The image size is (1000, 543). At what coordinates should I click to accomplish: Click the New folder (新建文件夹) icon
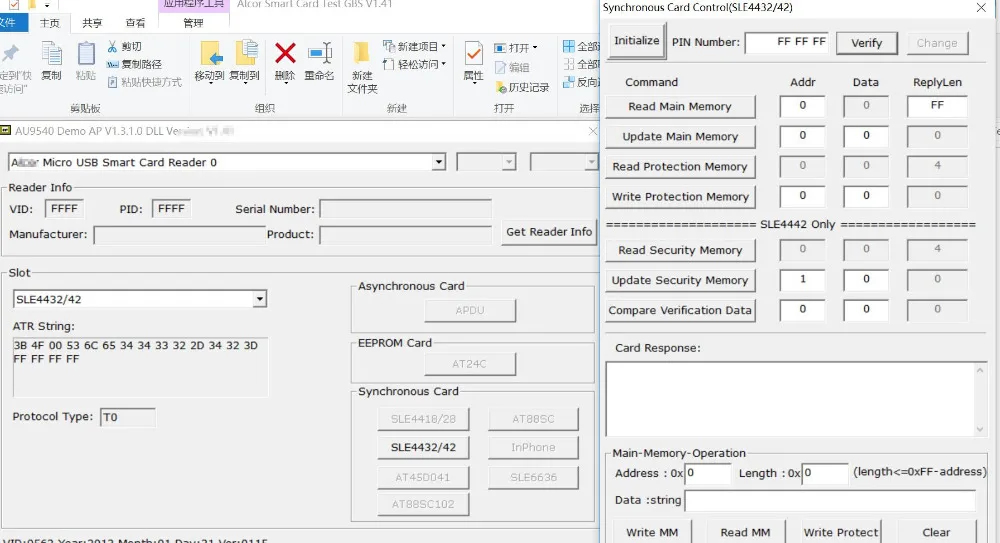(x=362, y=54)
